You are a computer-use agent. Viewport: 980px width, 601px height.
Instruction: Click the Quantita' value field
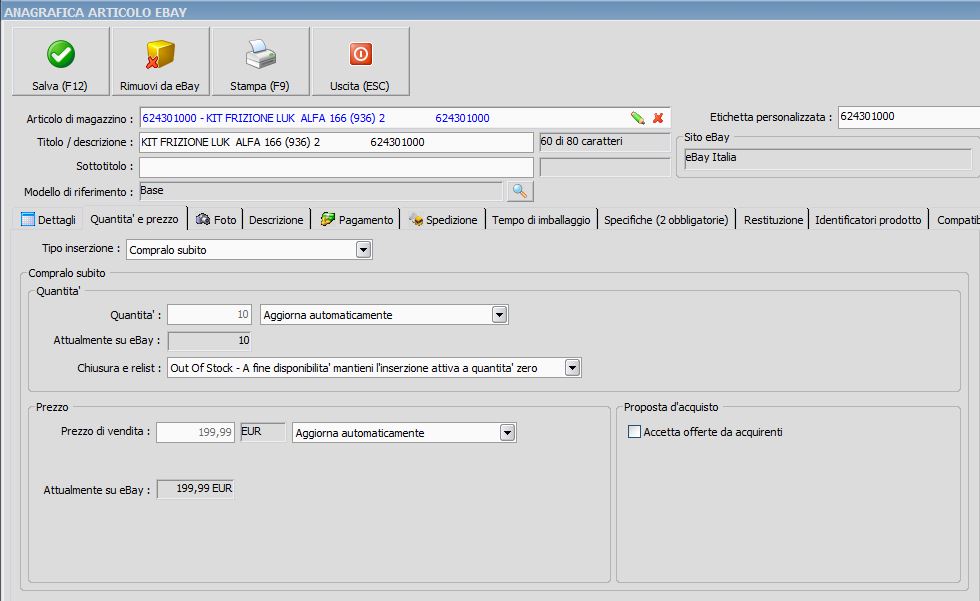[209, 315]
